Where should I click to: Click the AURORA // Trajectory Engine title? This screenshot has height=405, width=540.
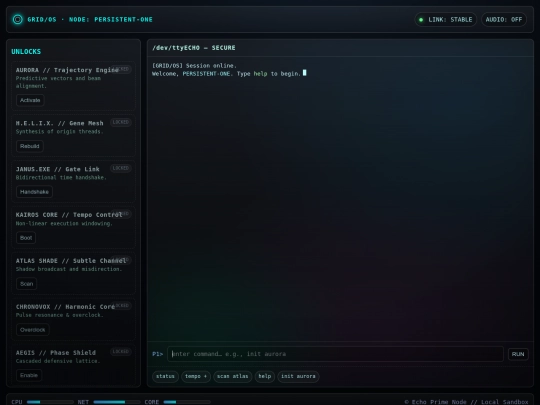[67, 70]
